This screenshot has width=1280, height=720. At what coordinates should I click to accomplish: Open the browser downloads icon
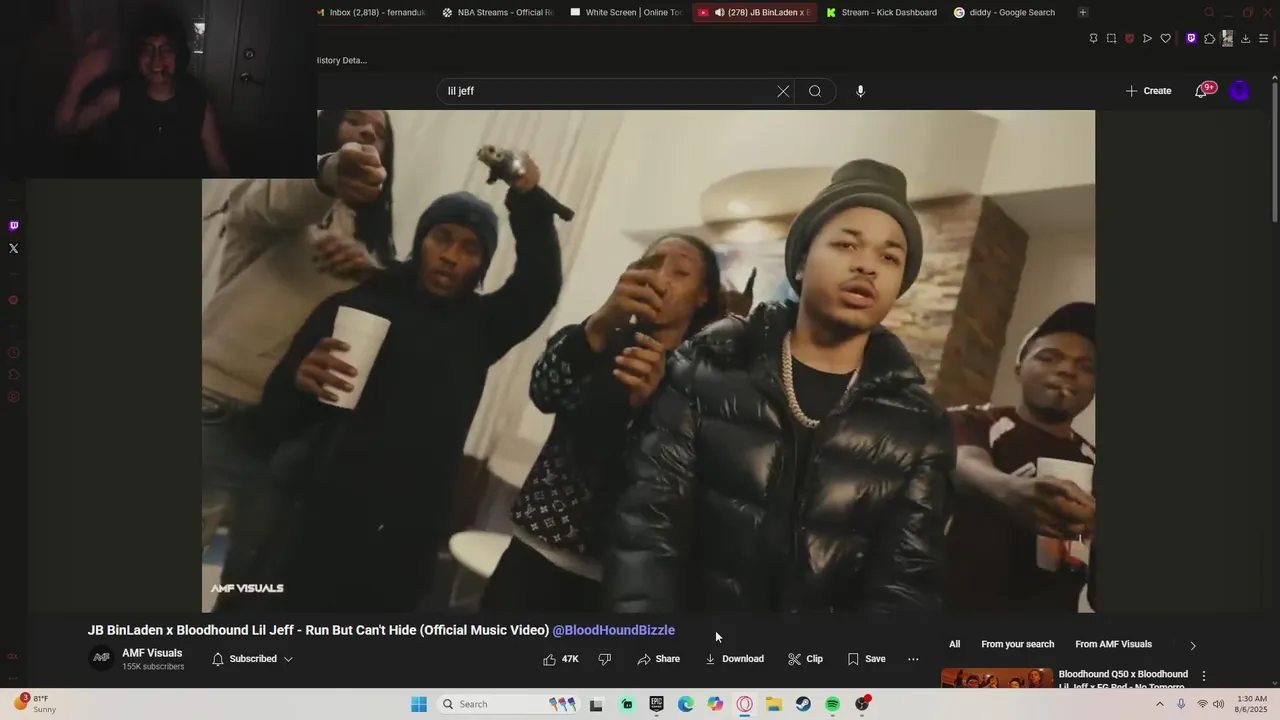[x=1245, y=38]
